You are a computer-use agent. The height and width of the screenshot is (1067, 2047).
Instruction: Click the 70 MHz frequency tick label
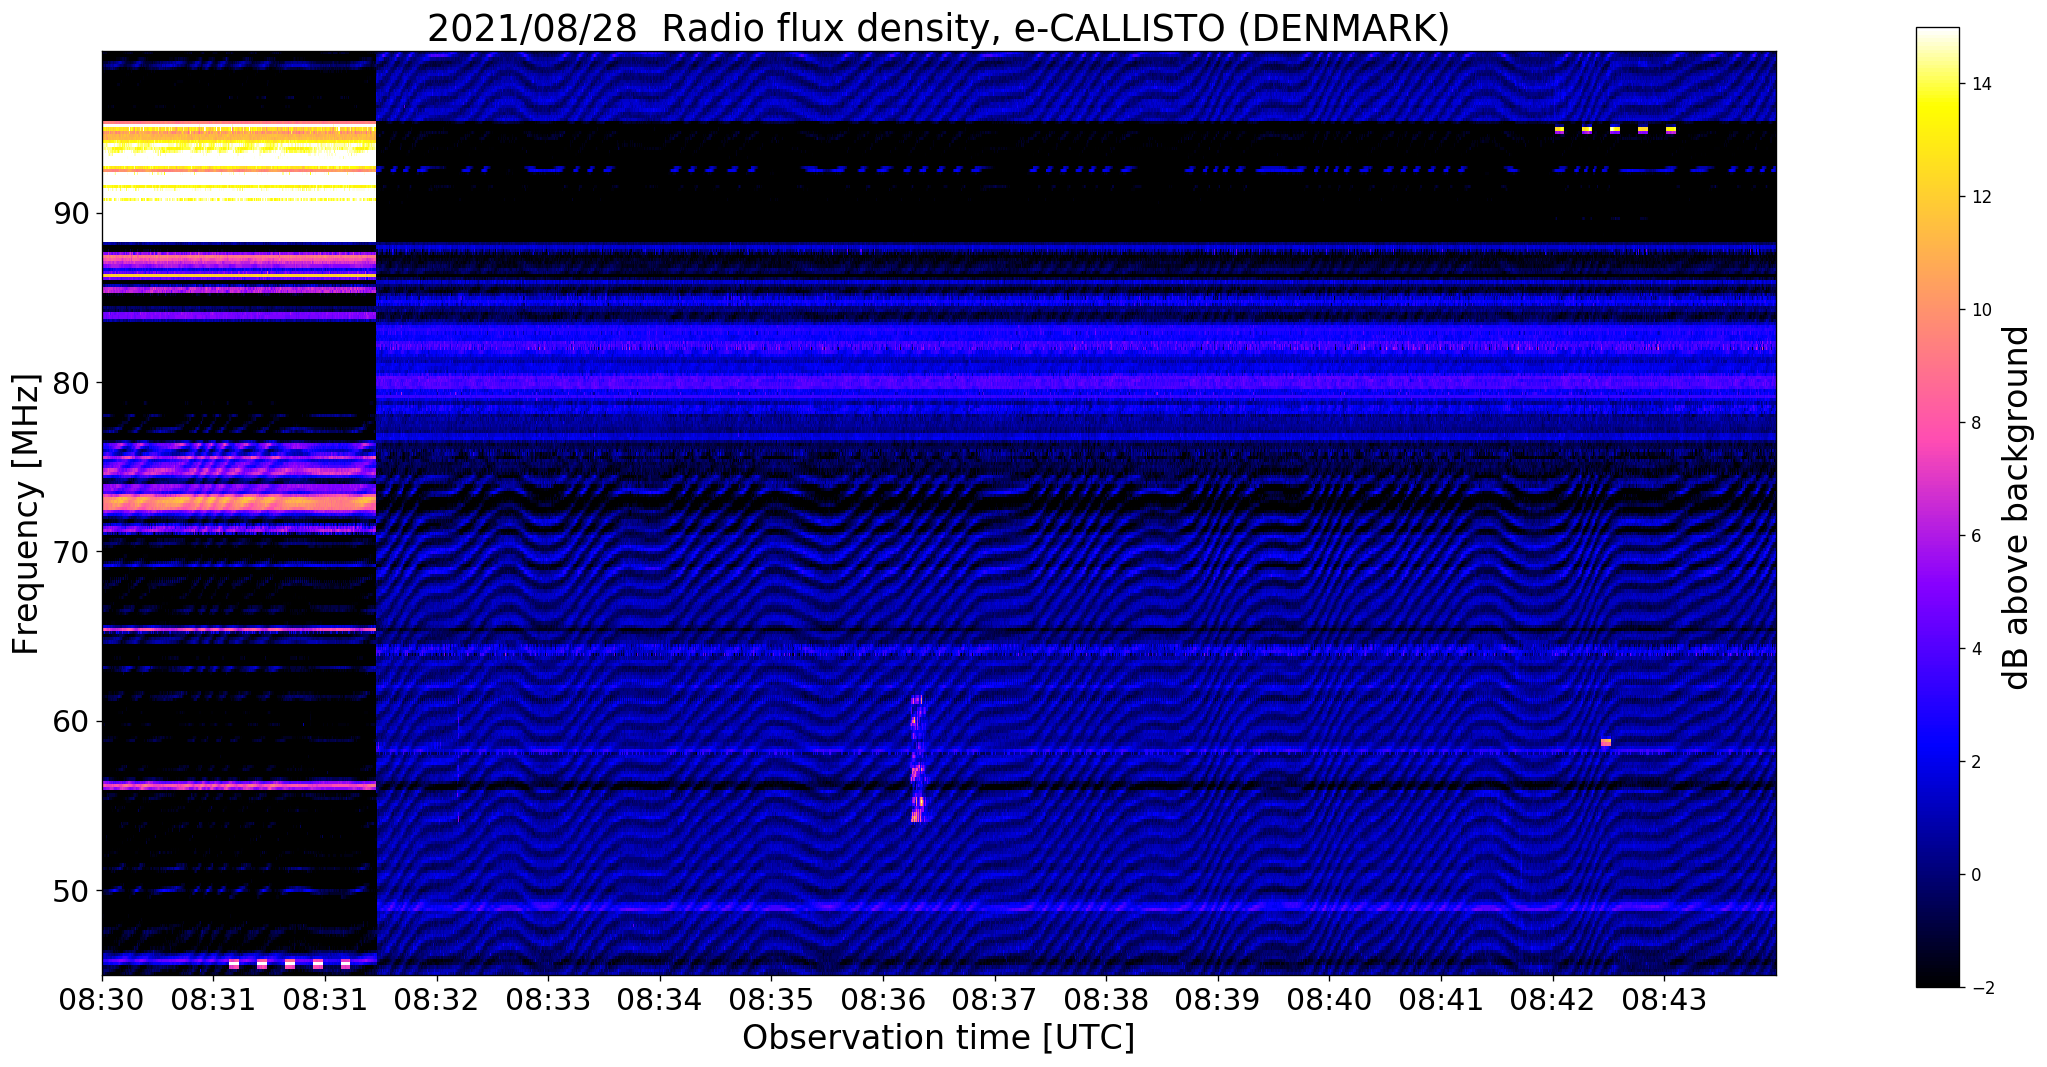69,552
